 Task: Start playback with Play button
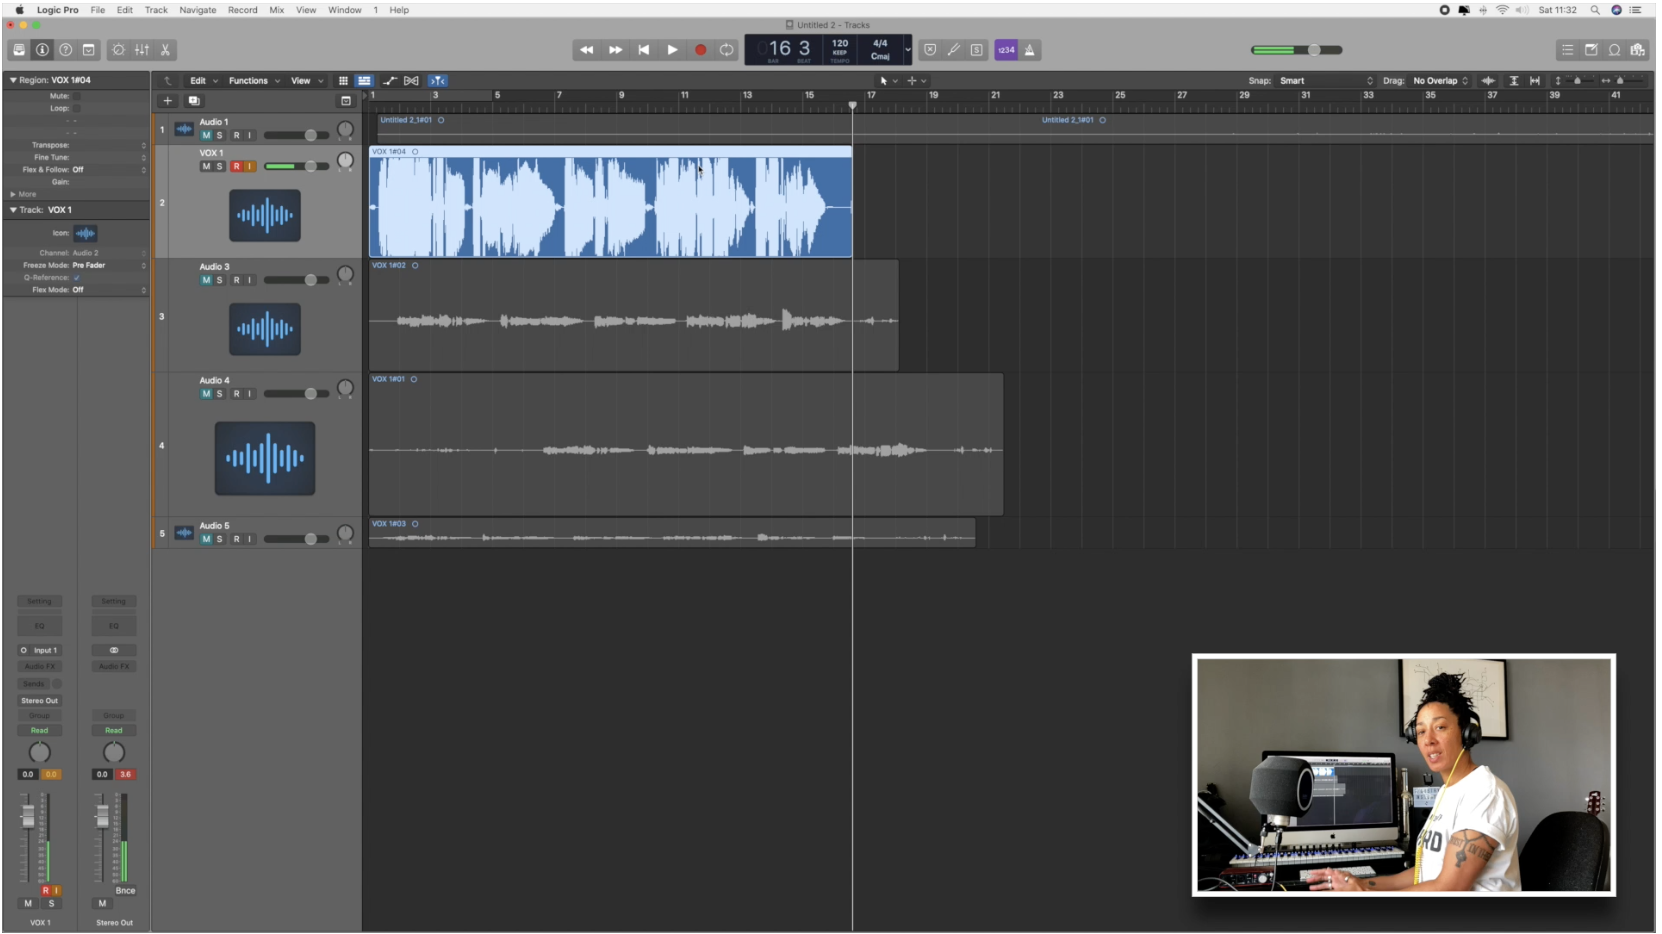(x=672, y=50)
